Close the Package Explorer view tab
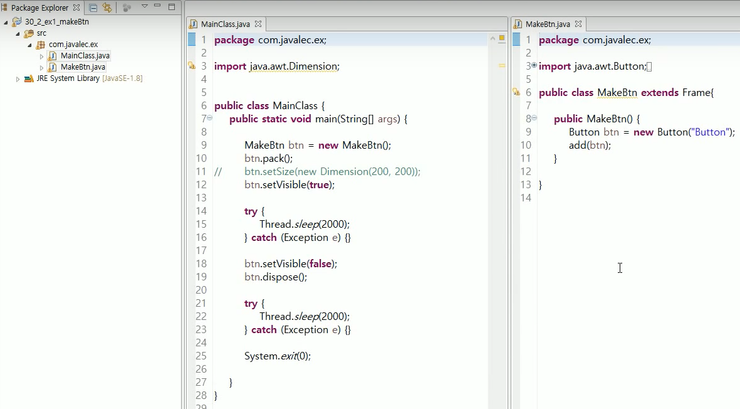The height and width of the screenshot is (409, 740). pos(78,8)
